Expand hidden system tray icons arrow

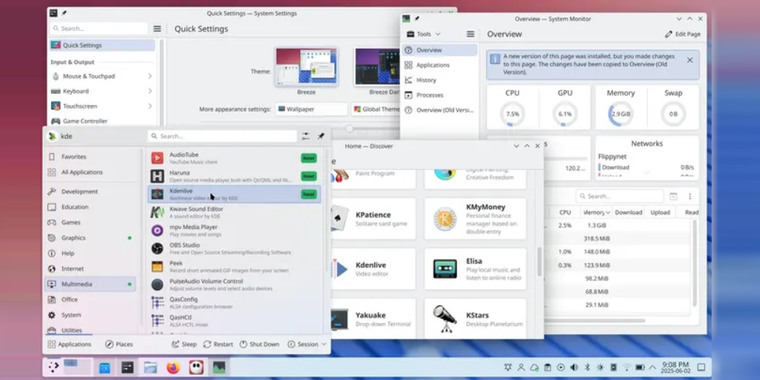652,367
